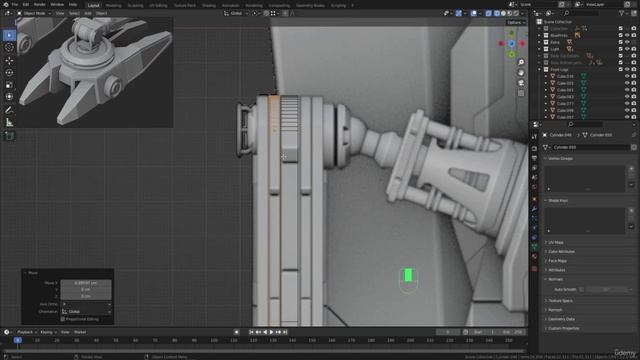Image resolution: width=640 pixels, height=360 pixels.
Task: Select the Select Box tool
Action: [x=9, y=35]
